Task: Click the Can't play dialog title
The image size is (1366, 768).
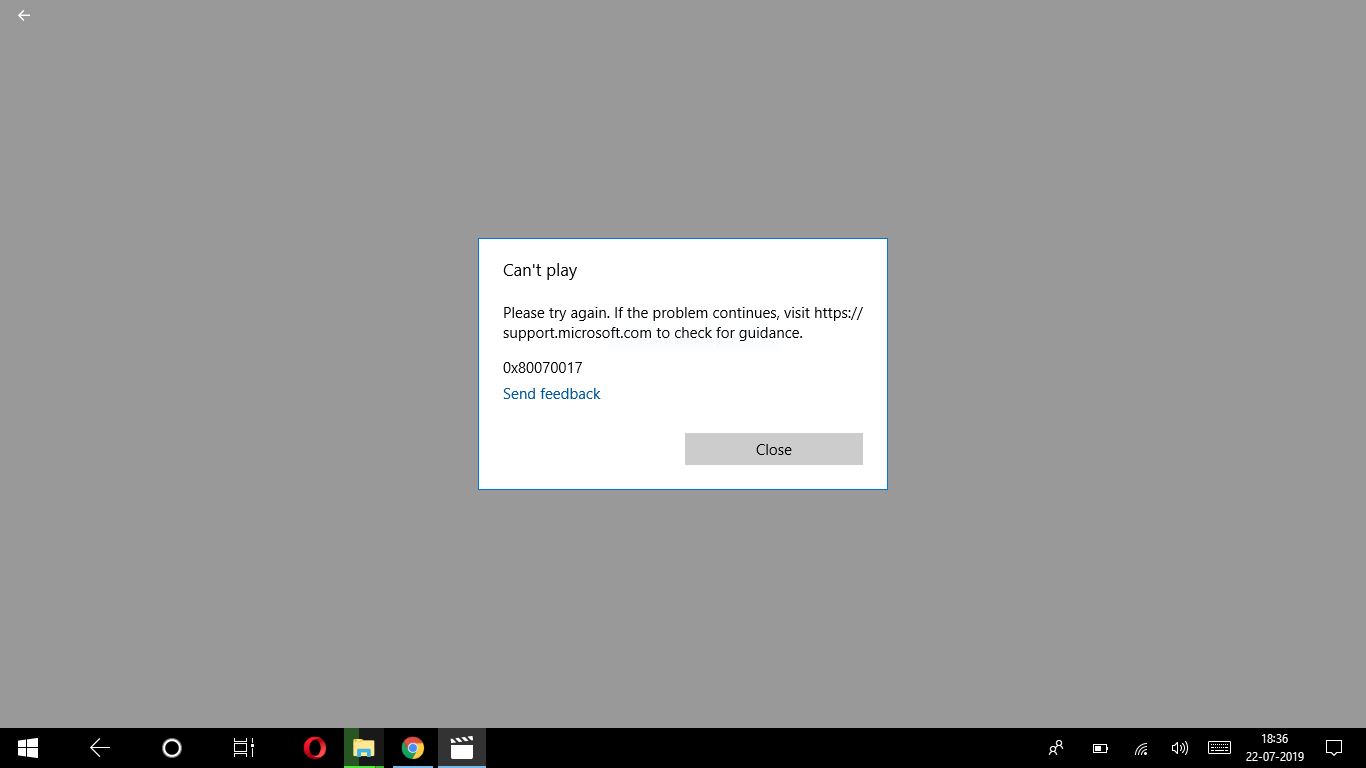Action: coord(540,270)
